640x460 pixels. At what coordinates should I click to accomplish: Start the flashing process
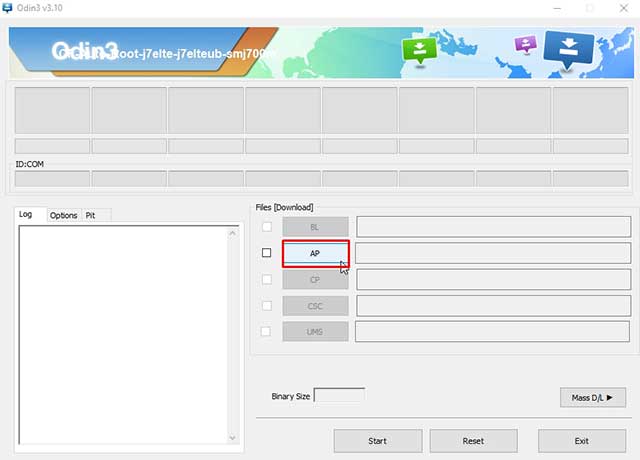coord(378,441)
